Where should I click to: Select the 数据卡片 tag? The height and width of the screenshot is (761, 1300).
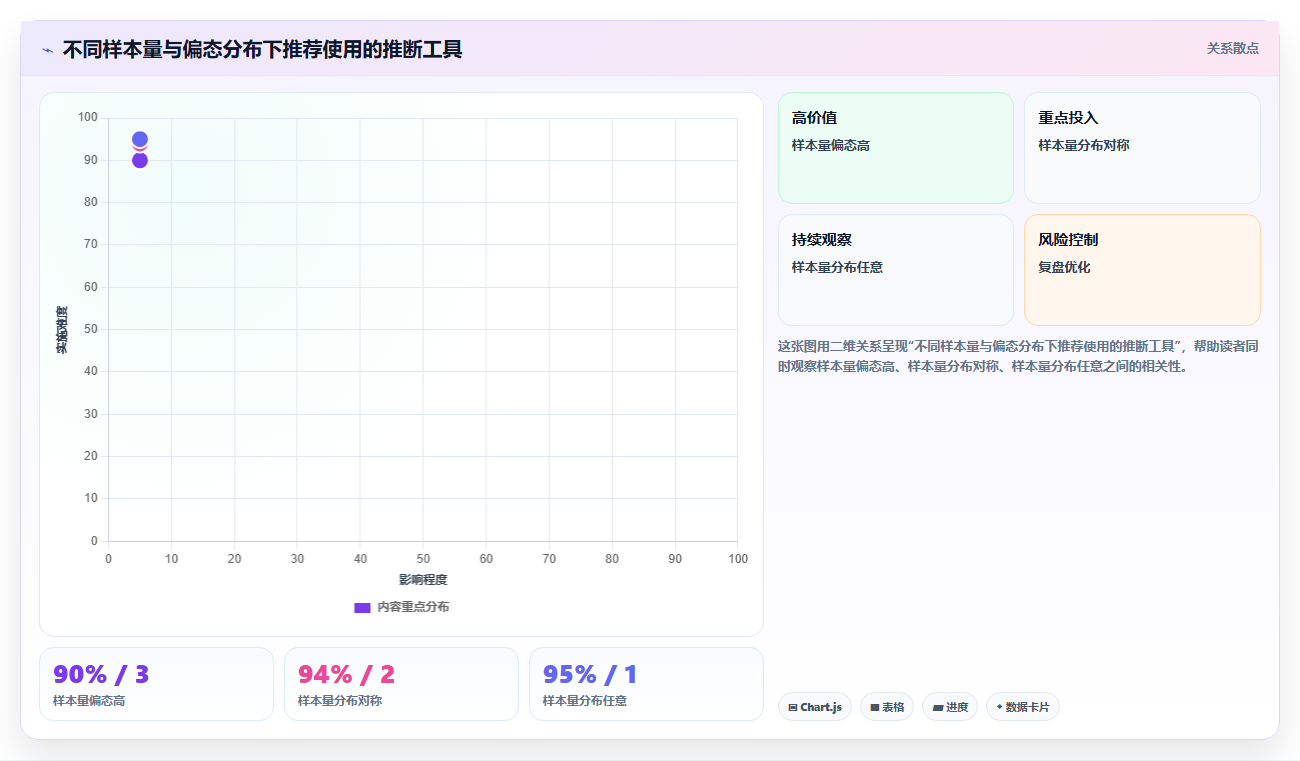tap(1023, 707)
